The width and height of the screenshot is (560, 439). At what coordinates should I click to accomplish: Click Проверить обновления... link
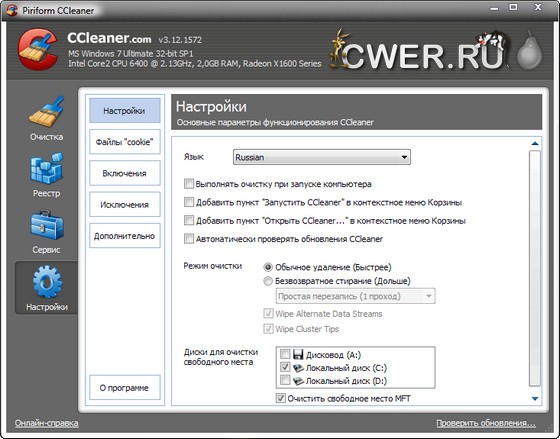(486, 423)
